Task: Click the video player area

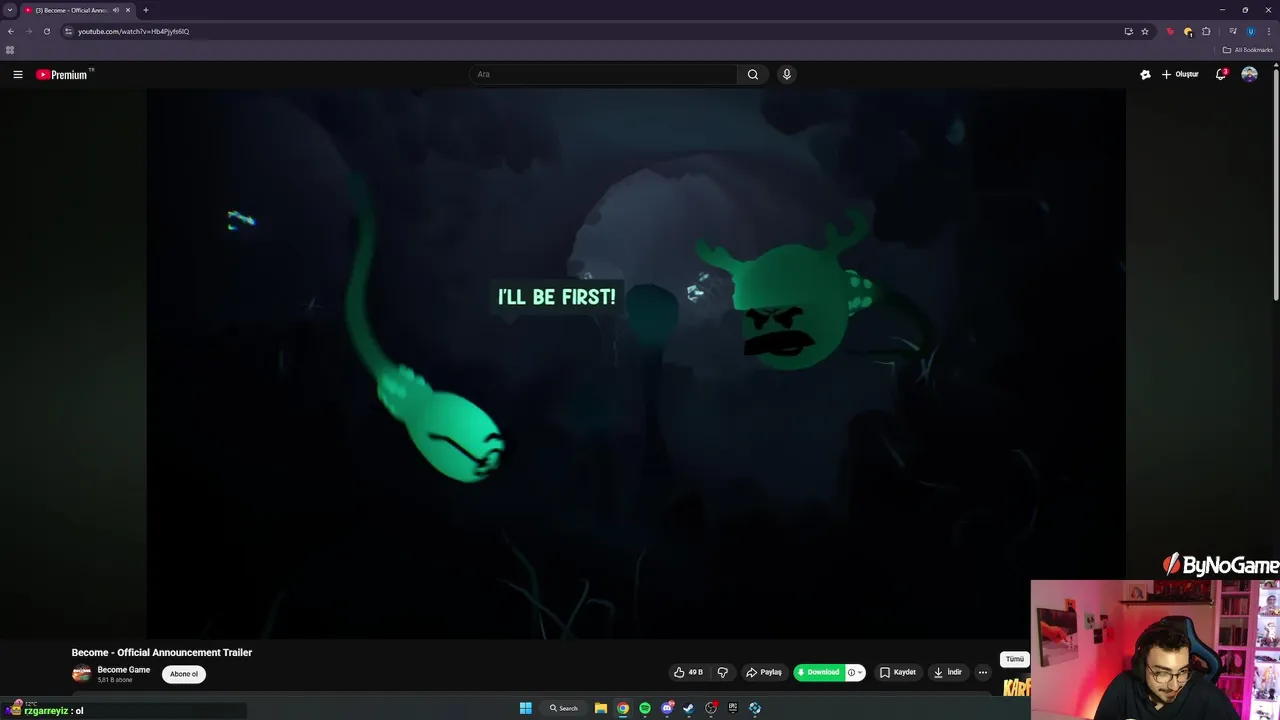Action: coord(636,362)
